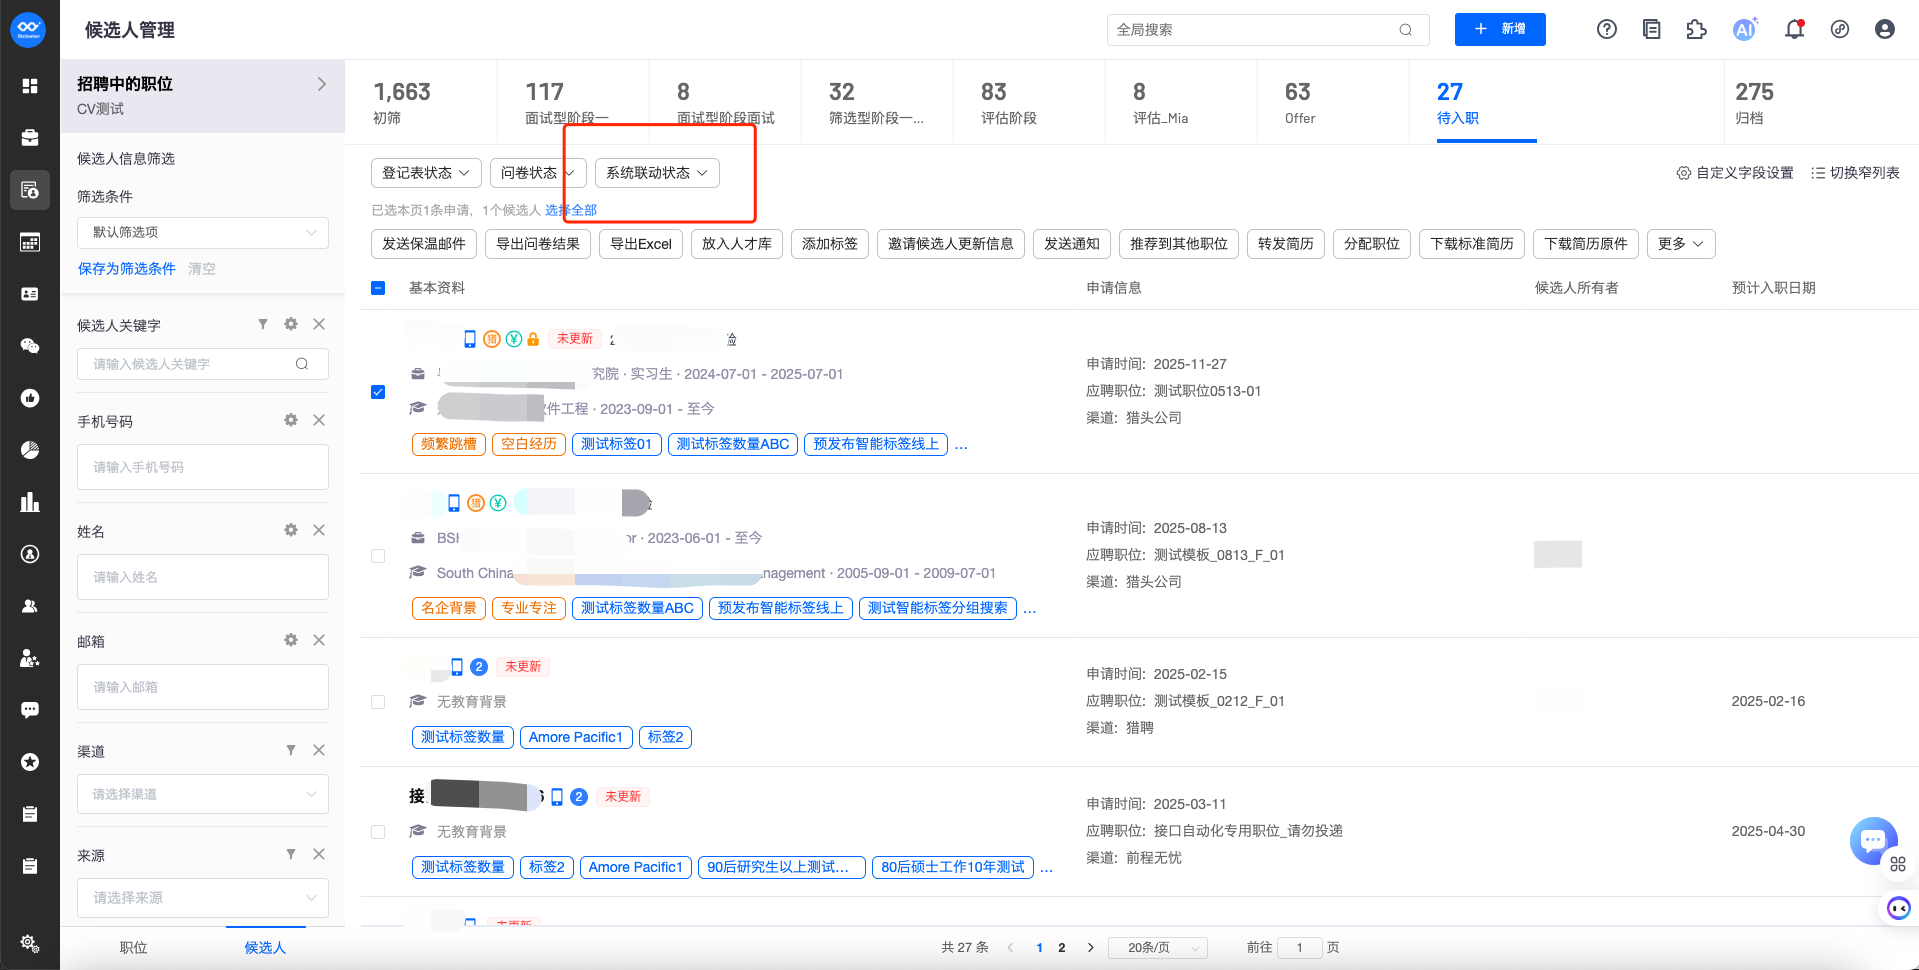Viewport: 1919px width, 970px height.
Task: Open the thumbs-up icon in the sidebar
Action: [x=30, y=398]
